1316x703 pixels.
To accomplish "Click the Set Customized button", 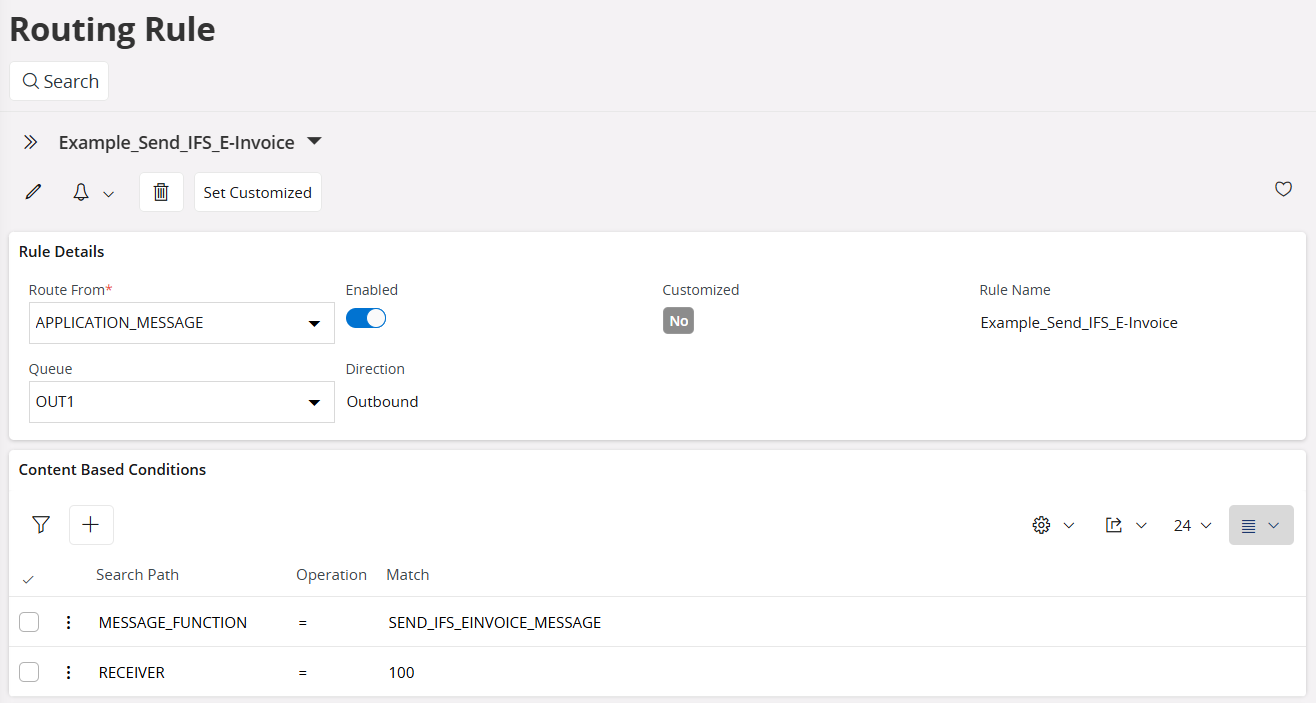I will pyautogui.click(x=257, y=191).
